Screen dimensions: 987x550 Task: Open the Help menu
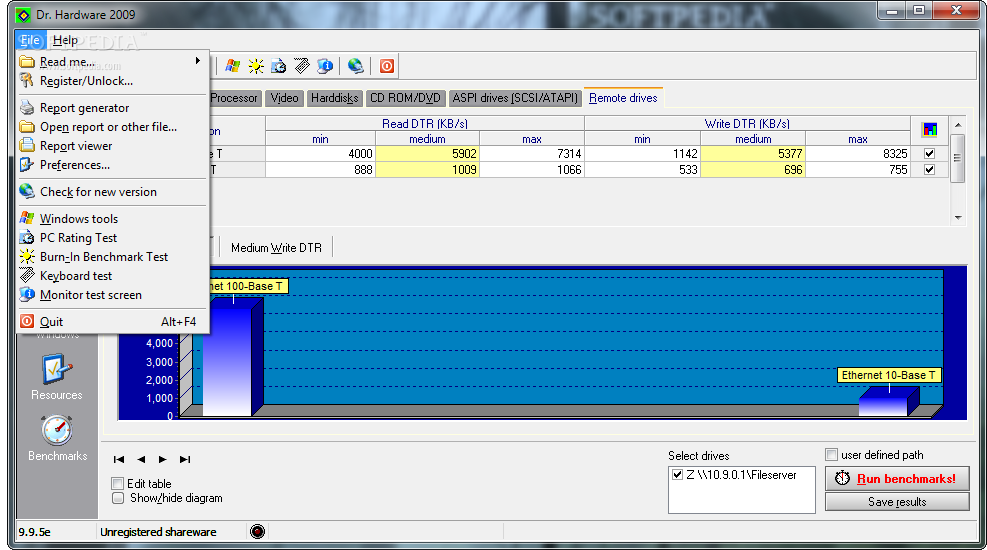click(x=65, y=40)
